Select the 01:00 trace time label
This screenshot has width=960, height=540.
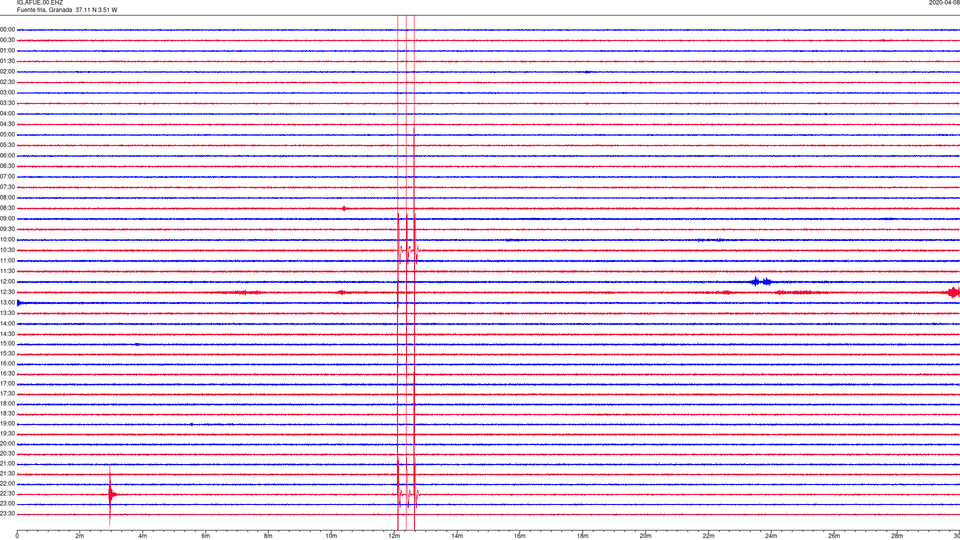[7, 51]
